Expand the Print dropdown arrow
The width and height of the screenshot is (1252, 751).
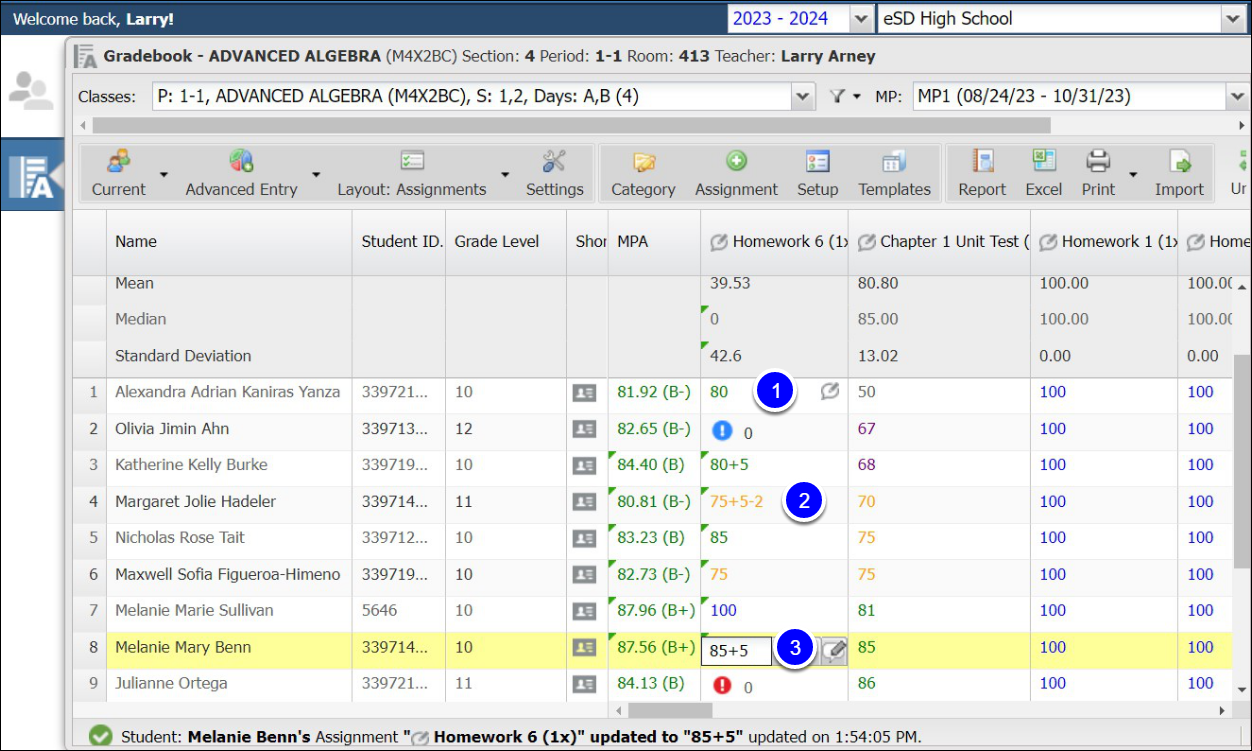[1133, 174]
